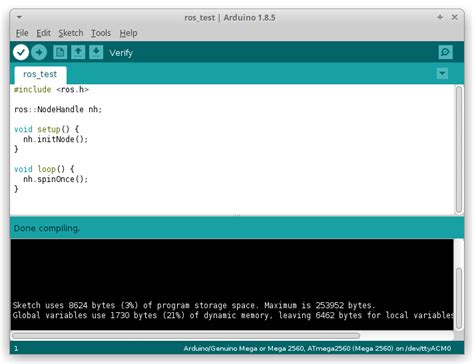Click the console horizontal scrollbar
The height and width of the screenshot is (364, 474).
[x=186, y=335]
